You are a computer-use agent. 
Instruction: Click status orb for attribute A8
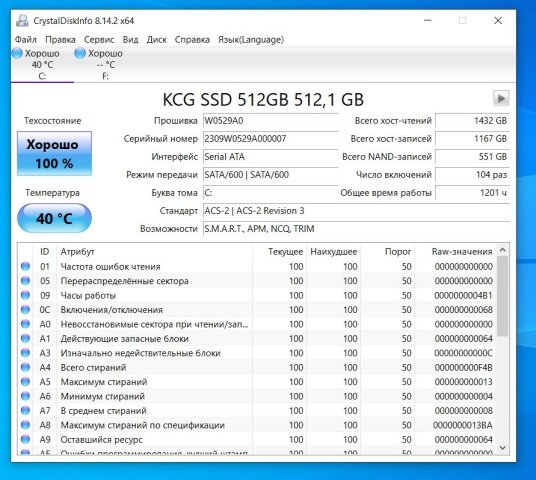point(25,425)
